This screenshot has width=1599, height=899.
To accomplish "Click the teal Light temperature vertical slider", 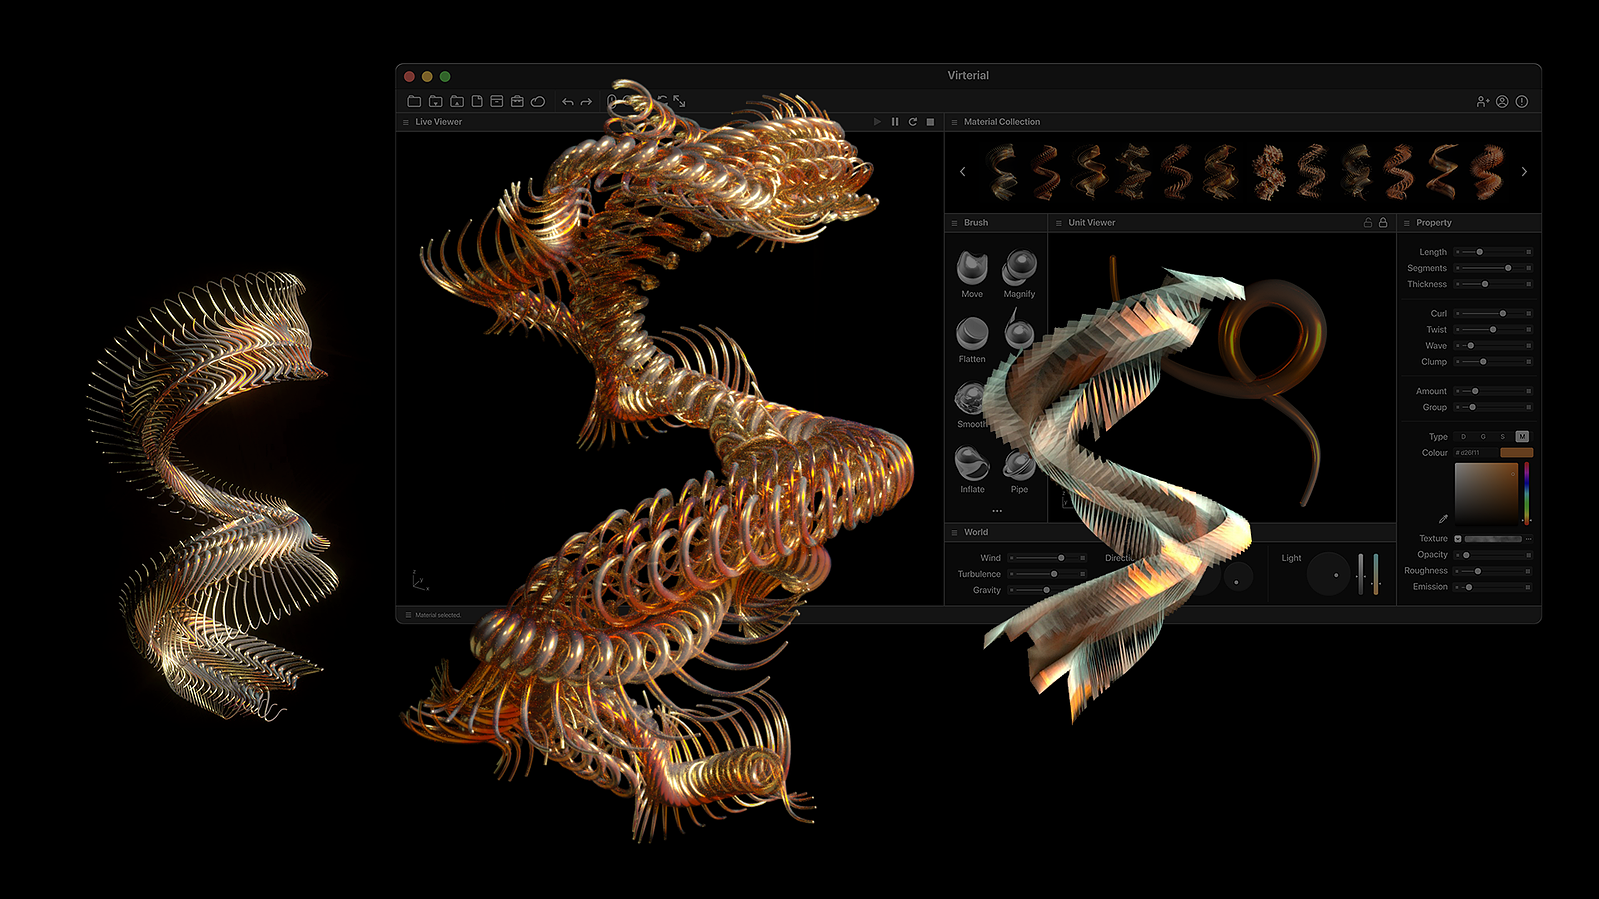I will pyautogui.click(x=1376, y=574).
